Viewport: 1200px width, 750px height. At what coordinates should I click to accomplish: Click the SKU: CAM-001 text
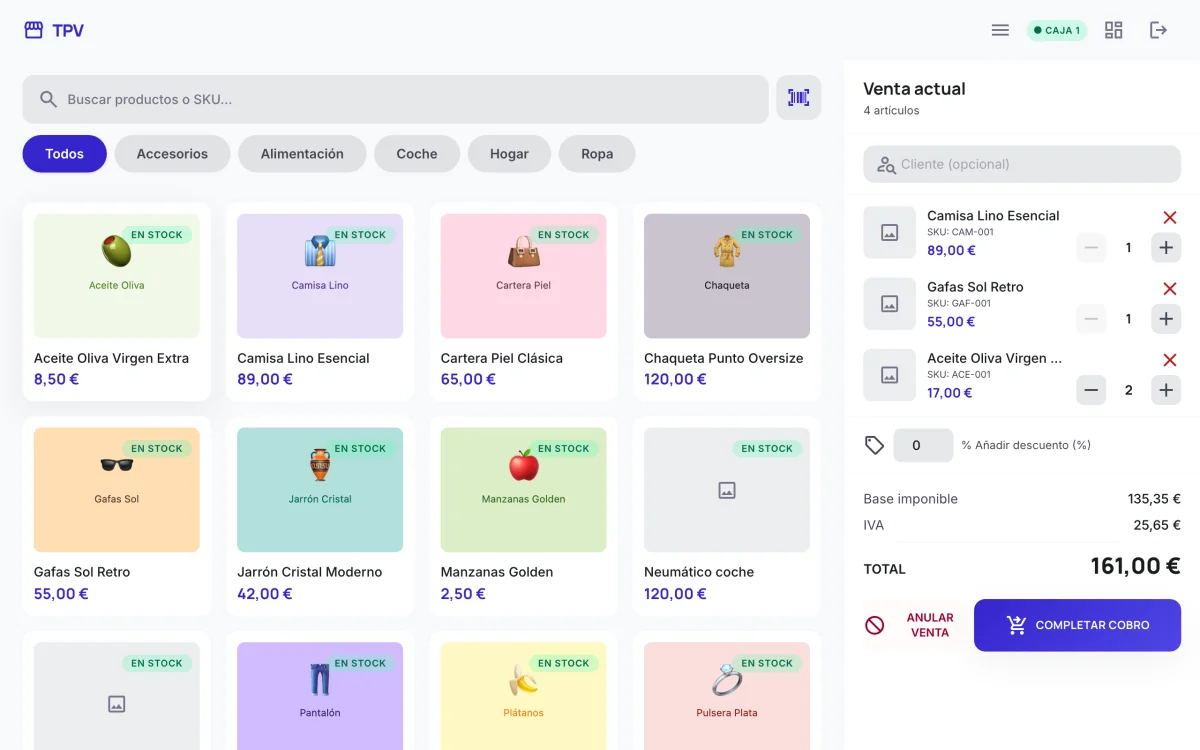[x=960, y=232]
